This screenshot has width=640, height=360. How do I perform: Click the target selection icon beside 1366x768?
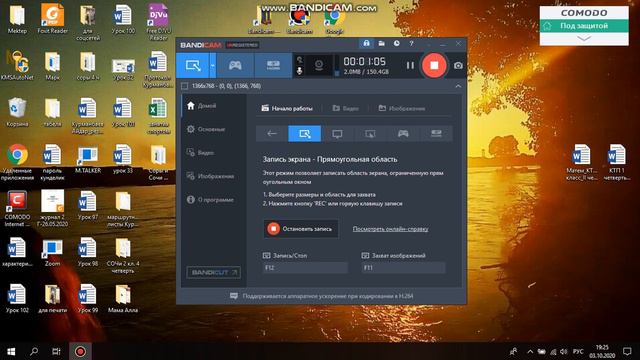pos(184,86)
